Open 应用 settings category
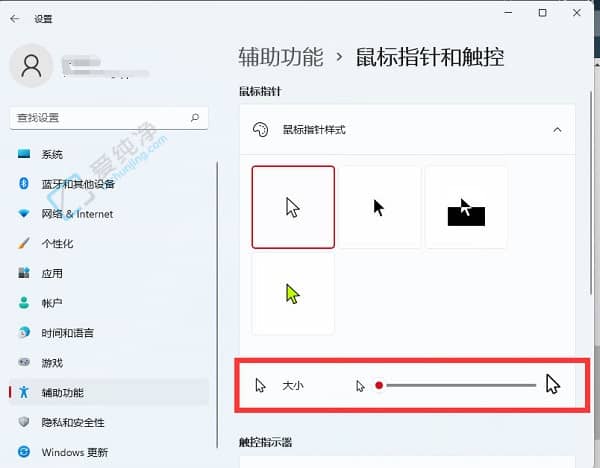 109,273
